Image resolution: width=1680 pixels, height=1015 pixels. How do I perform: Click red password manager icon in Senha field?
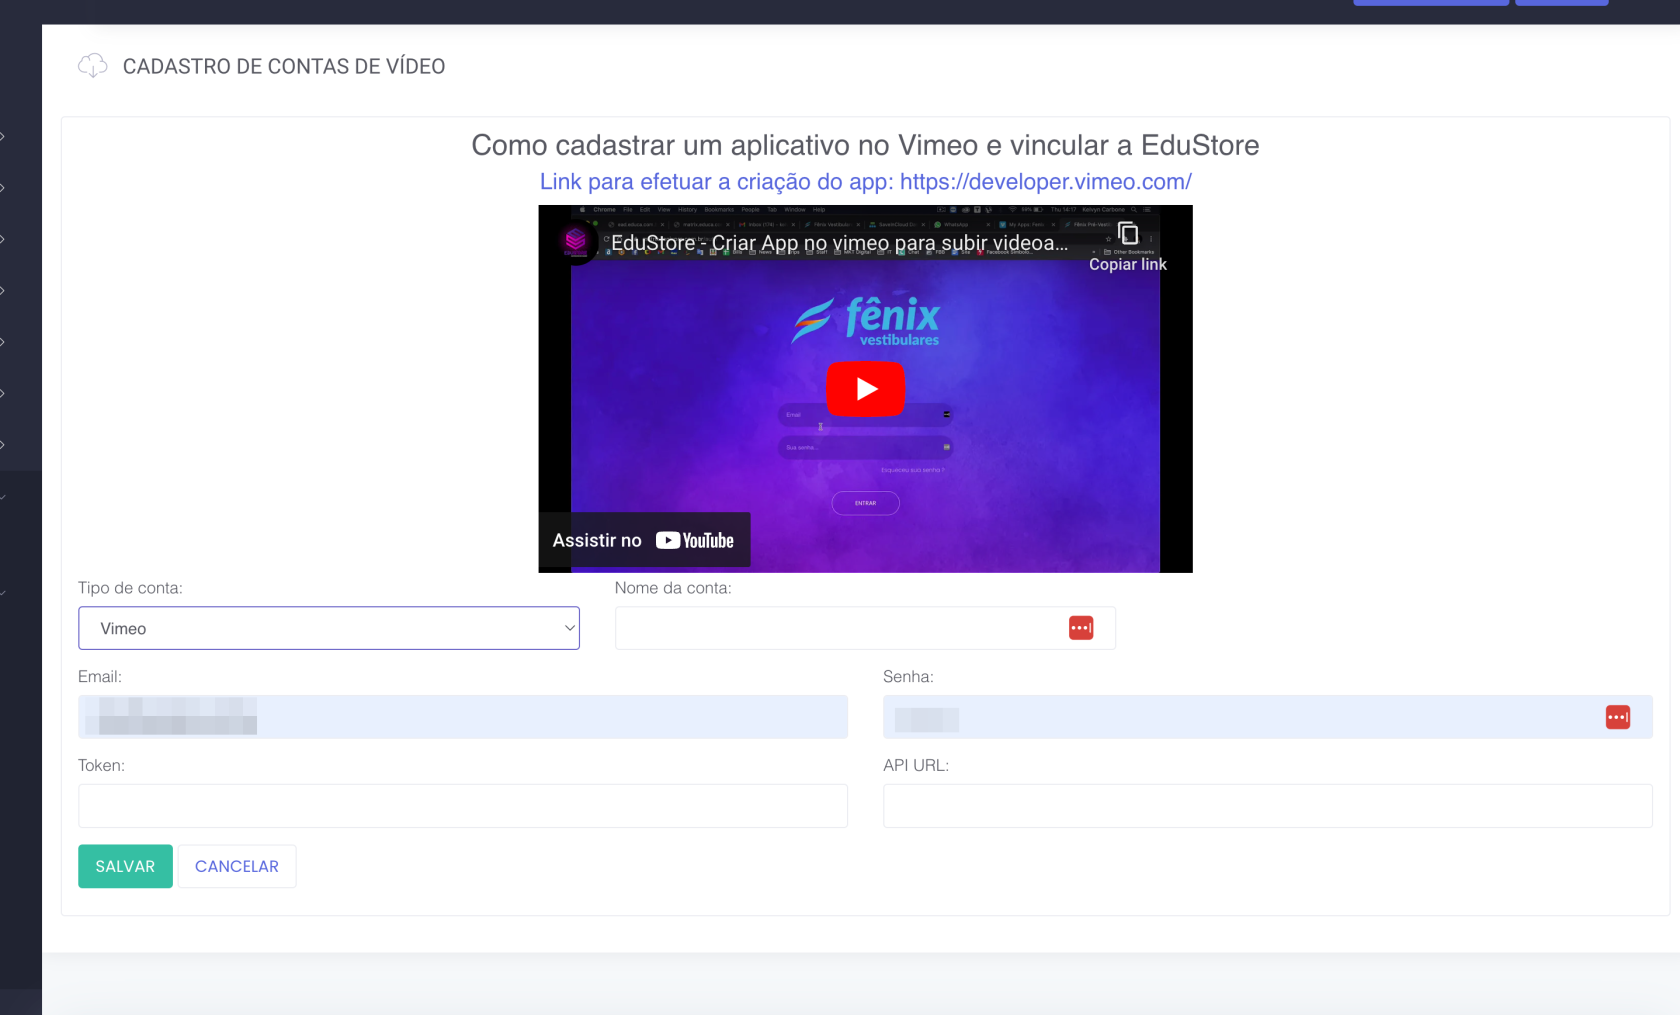(x=1617, y=717)
